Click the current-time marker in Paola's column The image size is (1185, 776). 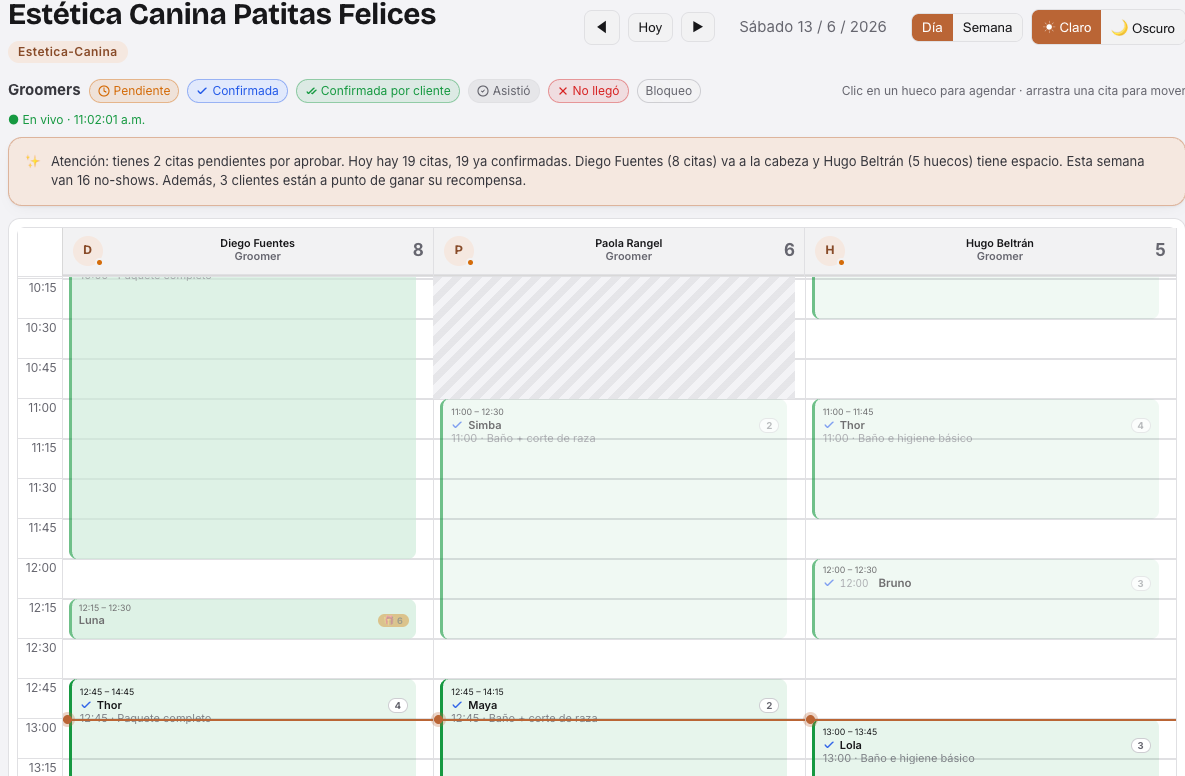click(x=438, y=719)
